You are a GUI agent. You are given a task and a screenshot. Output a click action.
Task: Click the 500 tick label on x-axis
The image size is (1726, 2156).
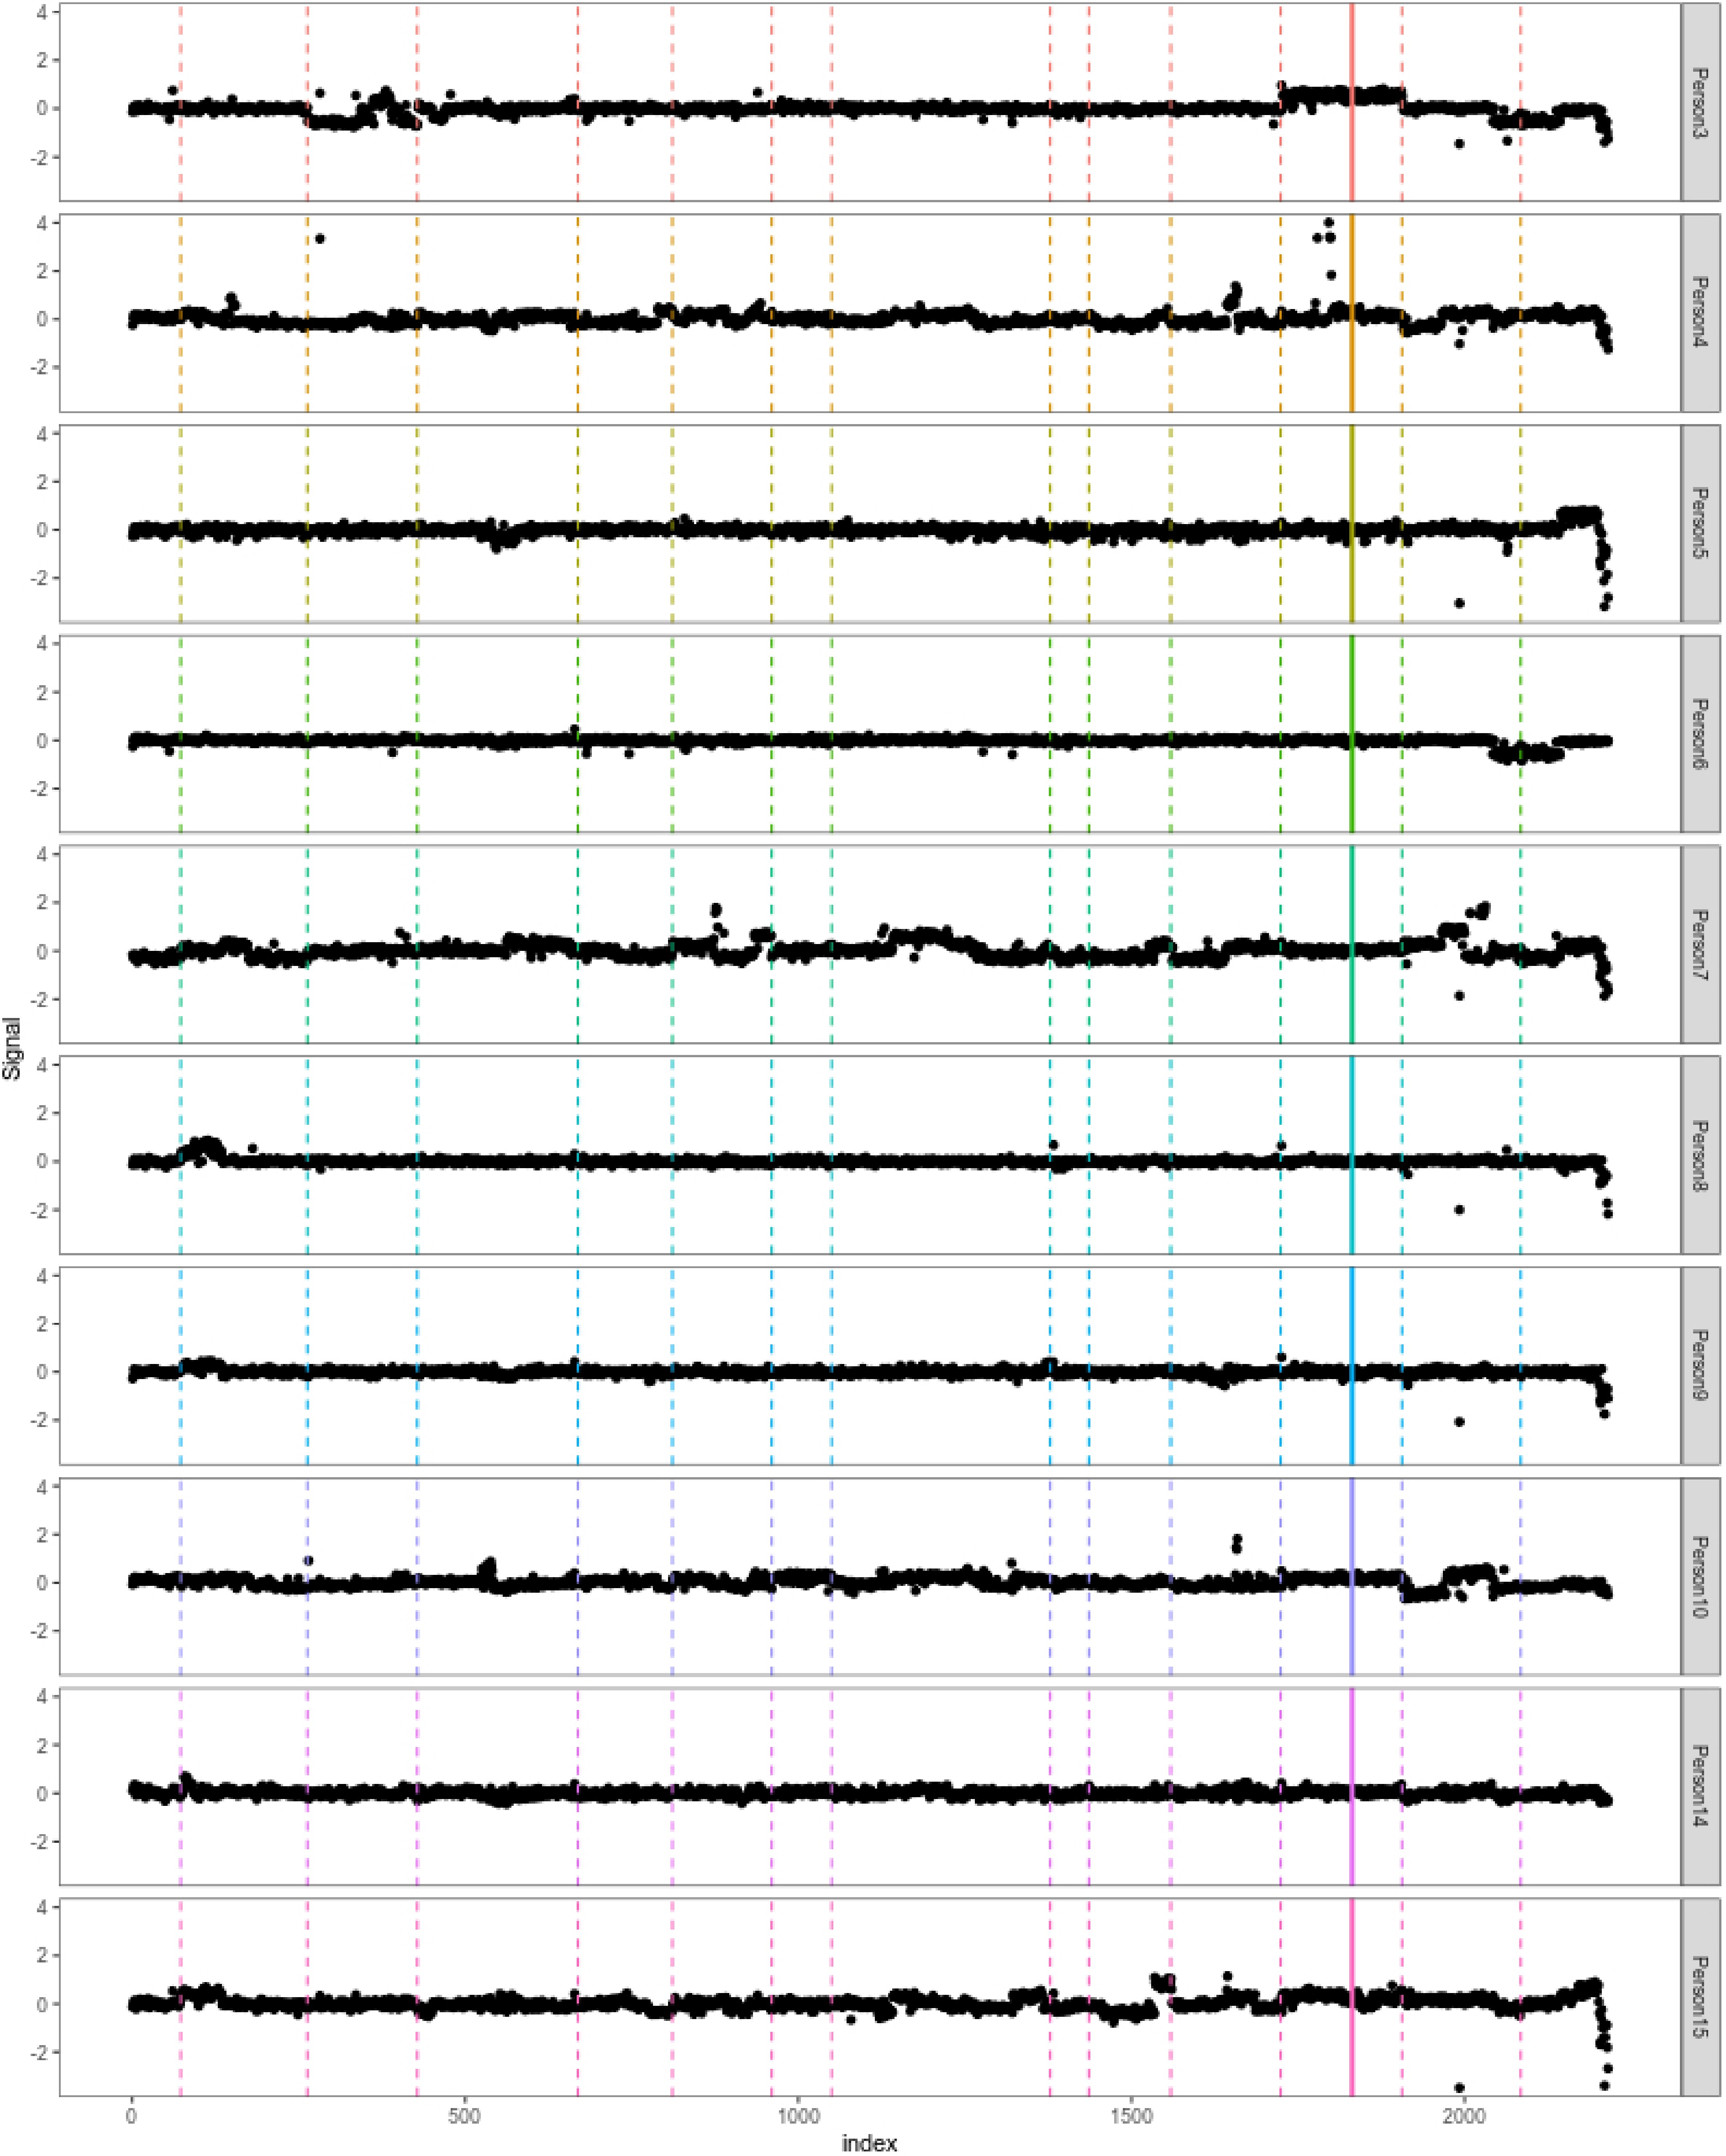tap(464, 2116)
